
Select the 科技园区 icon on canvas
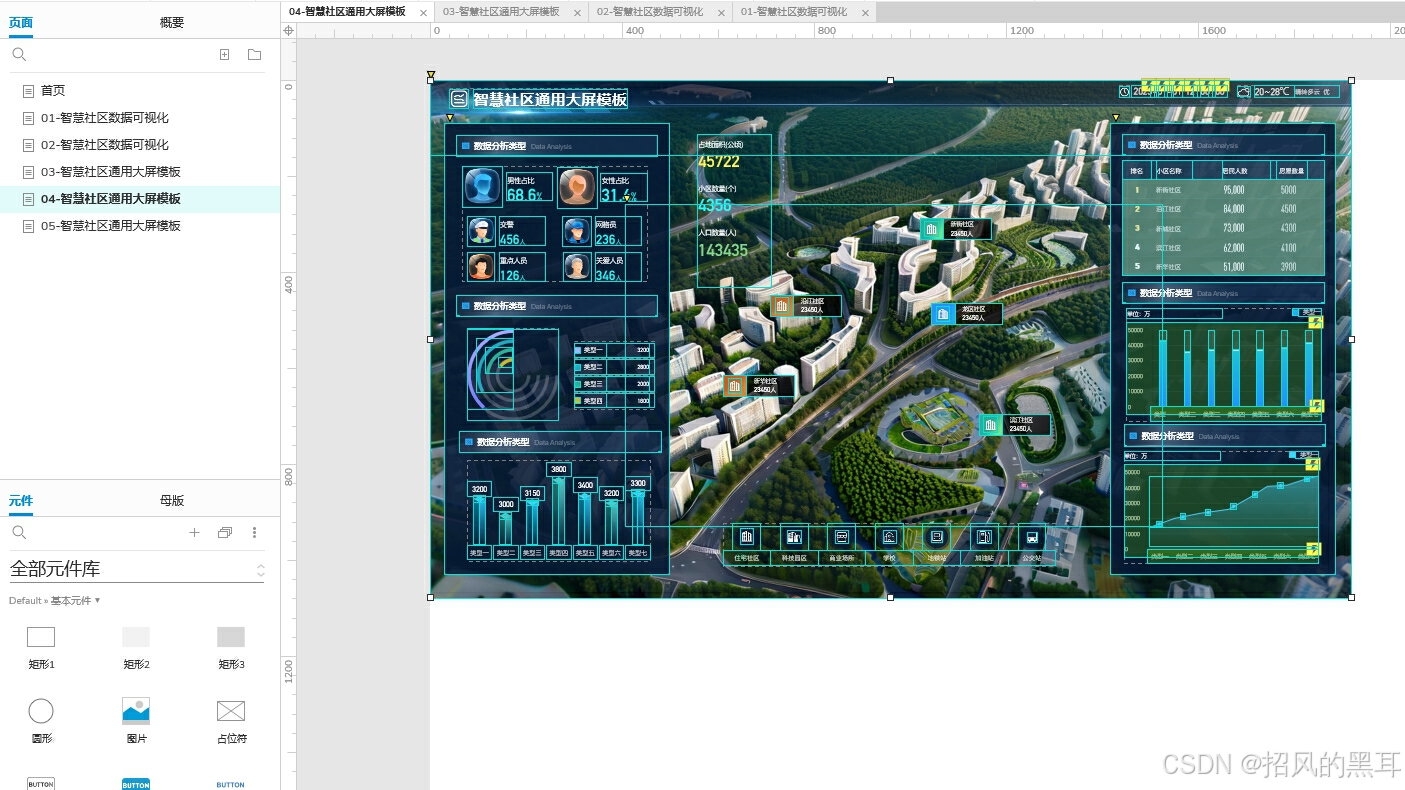click(x=794, y=537)
